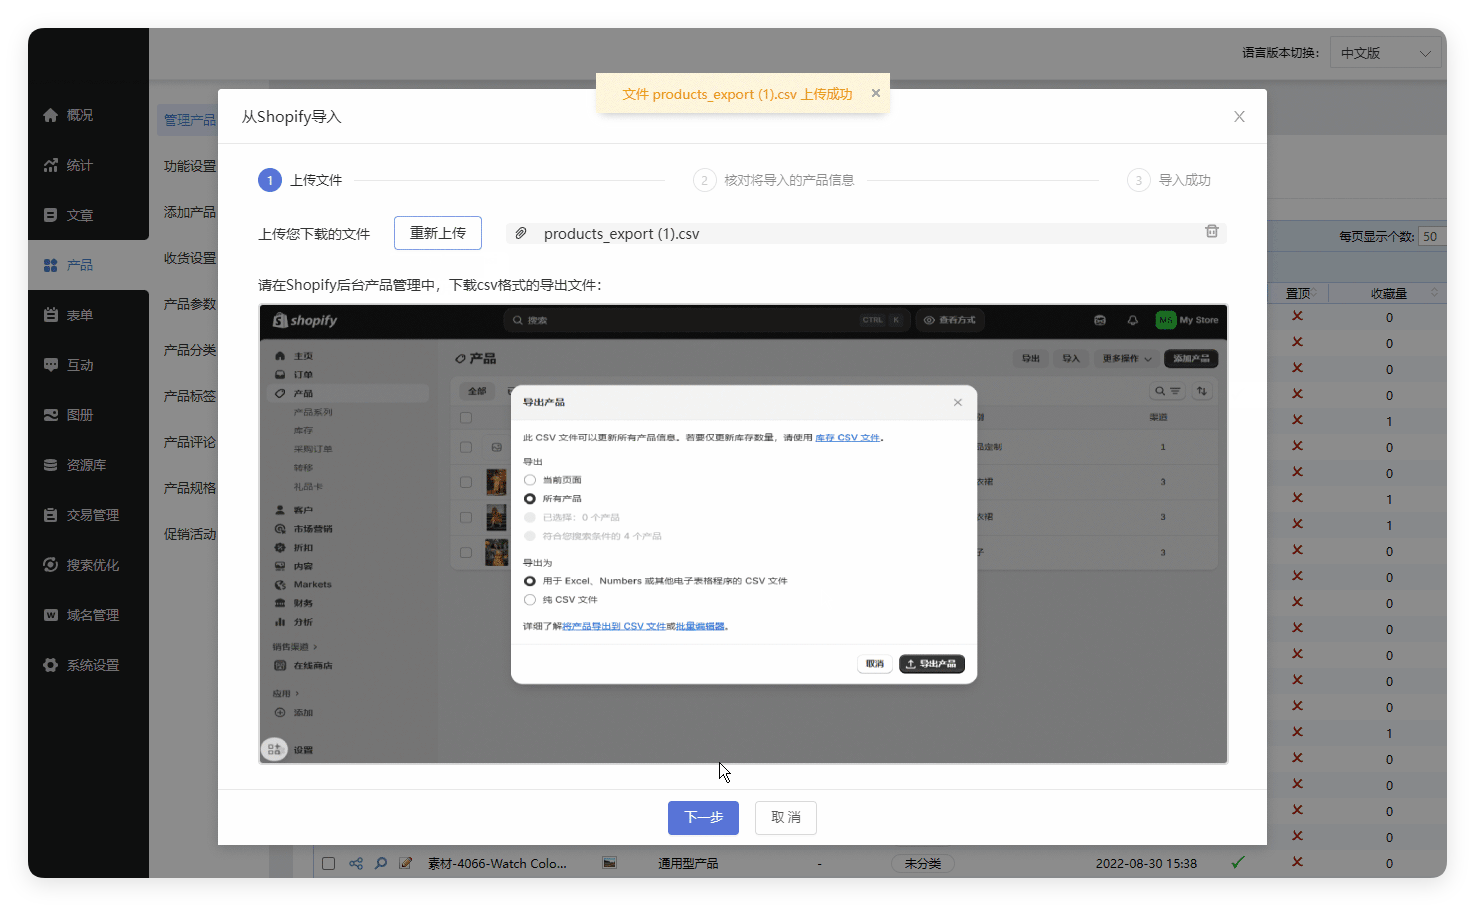Click green check mark on 2022-08-30 row
Viewport: 1475px width, 906px height.
(1238, 862)
